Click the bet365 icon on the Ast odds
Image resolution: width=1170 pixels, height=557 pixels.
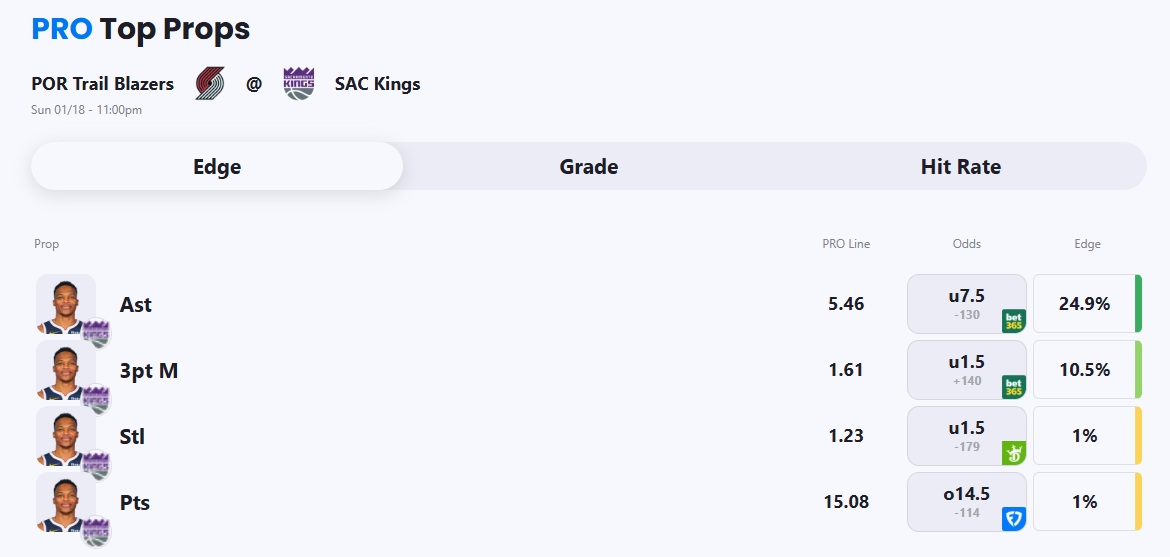(1014, 321)
